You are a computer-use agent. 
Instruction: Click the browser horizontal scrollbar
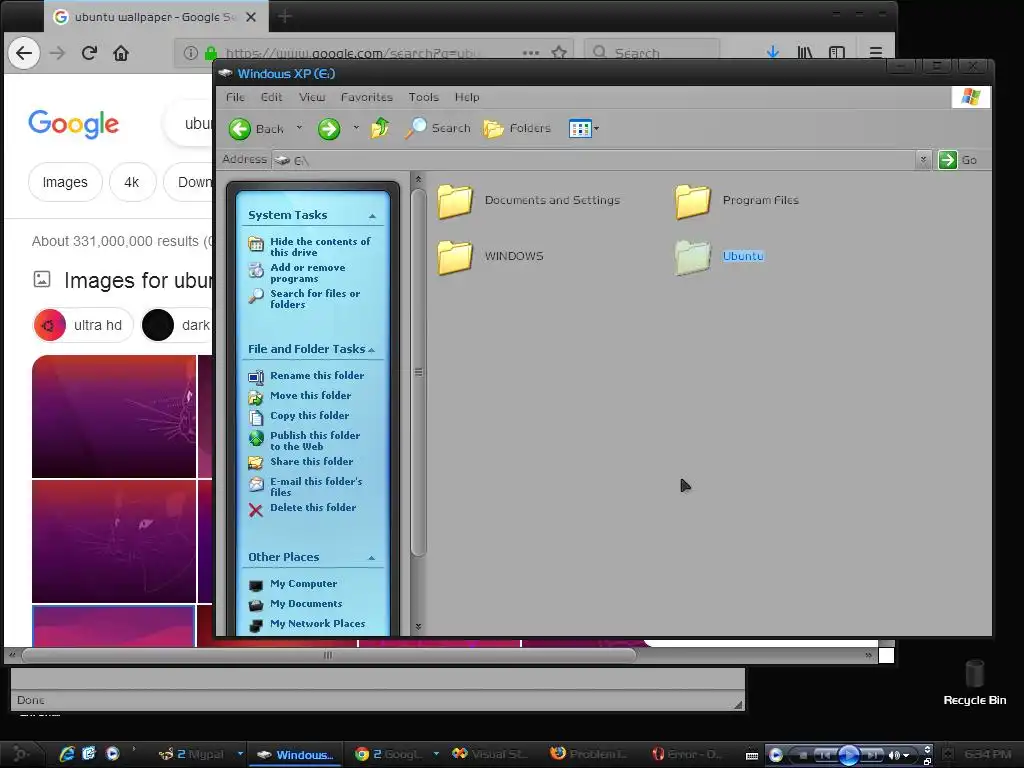point(328,655)
